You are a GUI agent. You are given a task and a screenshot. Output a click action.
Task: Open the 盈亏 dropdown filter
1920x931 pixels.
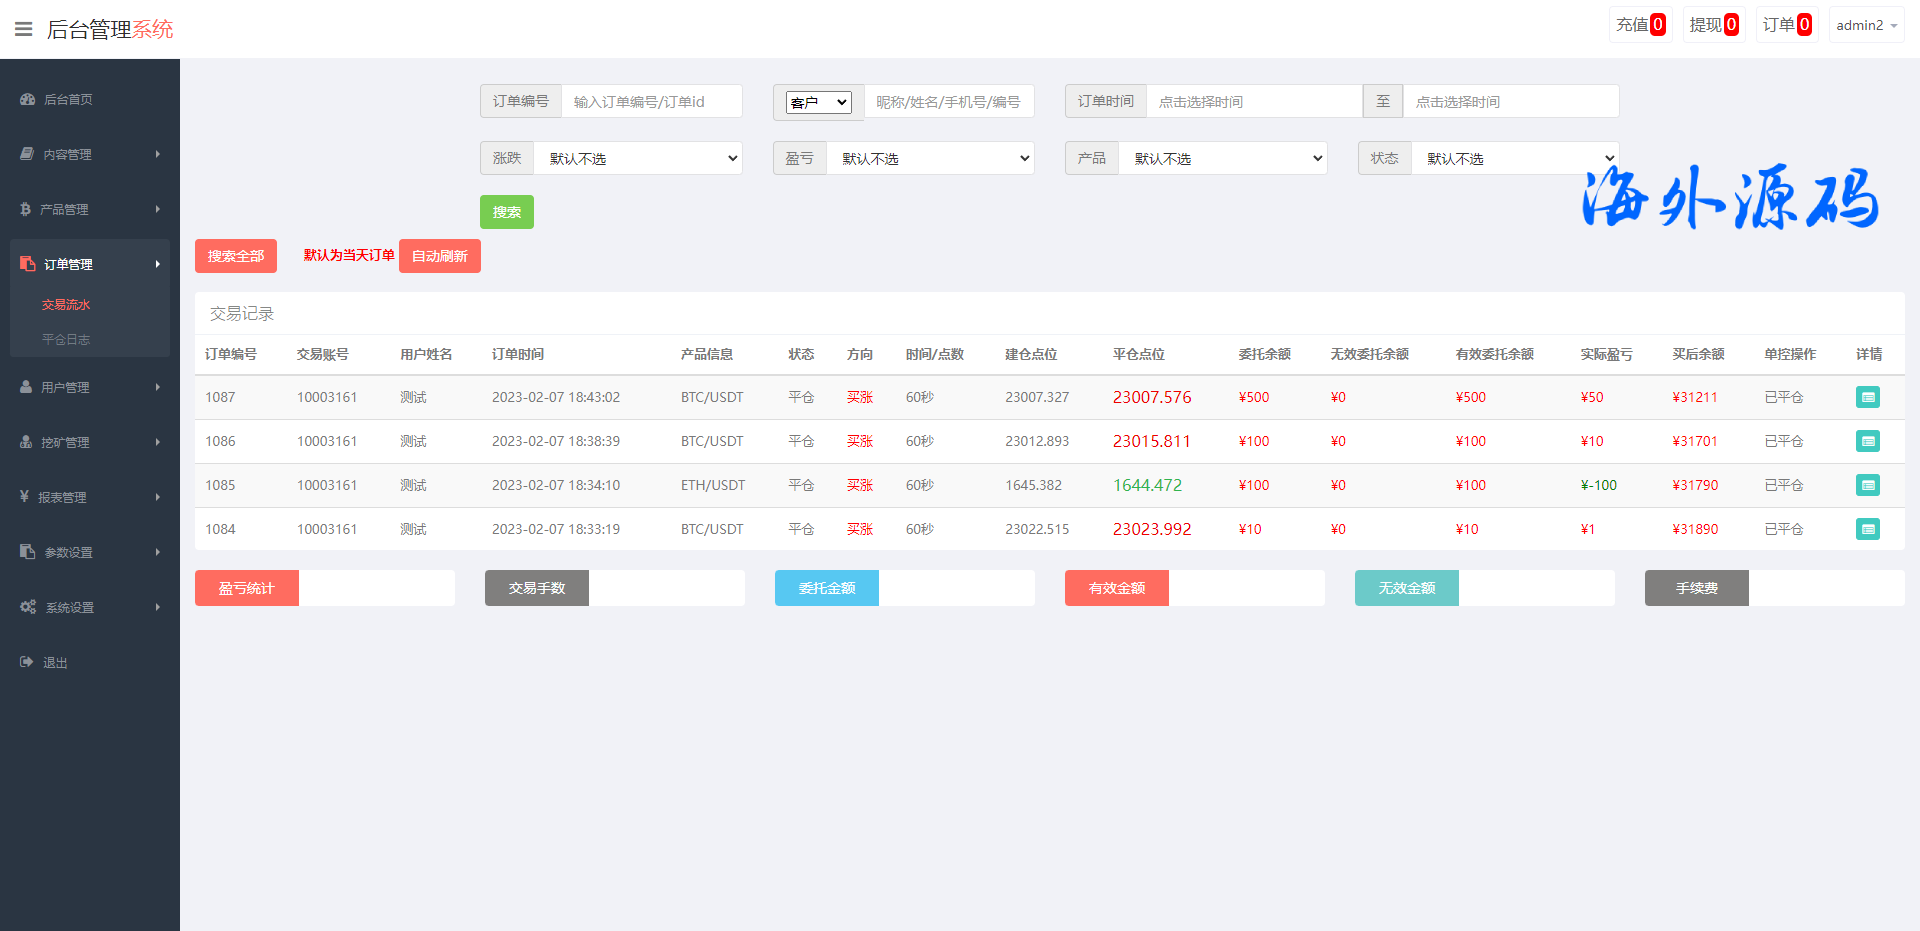[930, 158]
